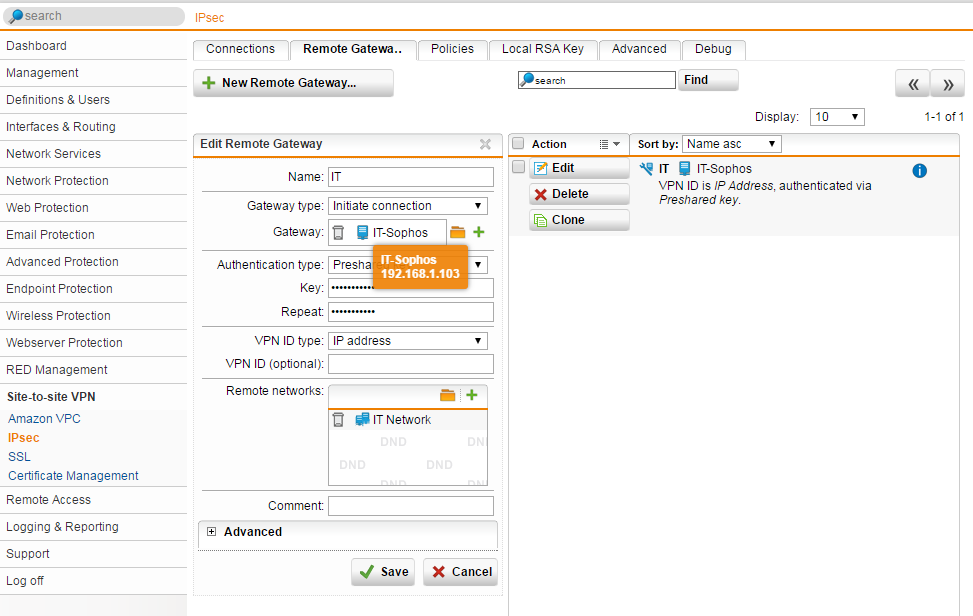Open the gateway object folder browser
The height and width of the screenshot is (616, 973).
[x=457, y=232]
